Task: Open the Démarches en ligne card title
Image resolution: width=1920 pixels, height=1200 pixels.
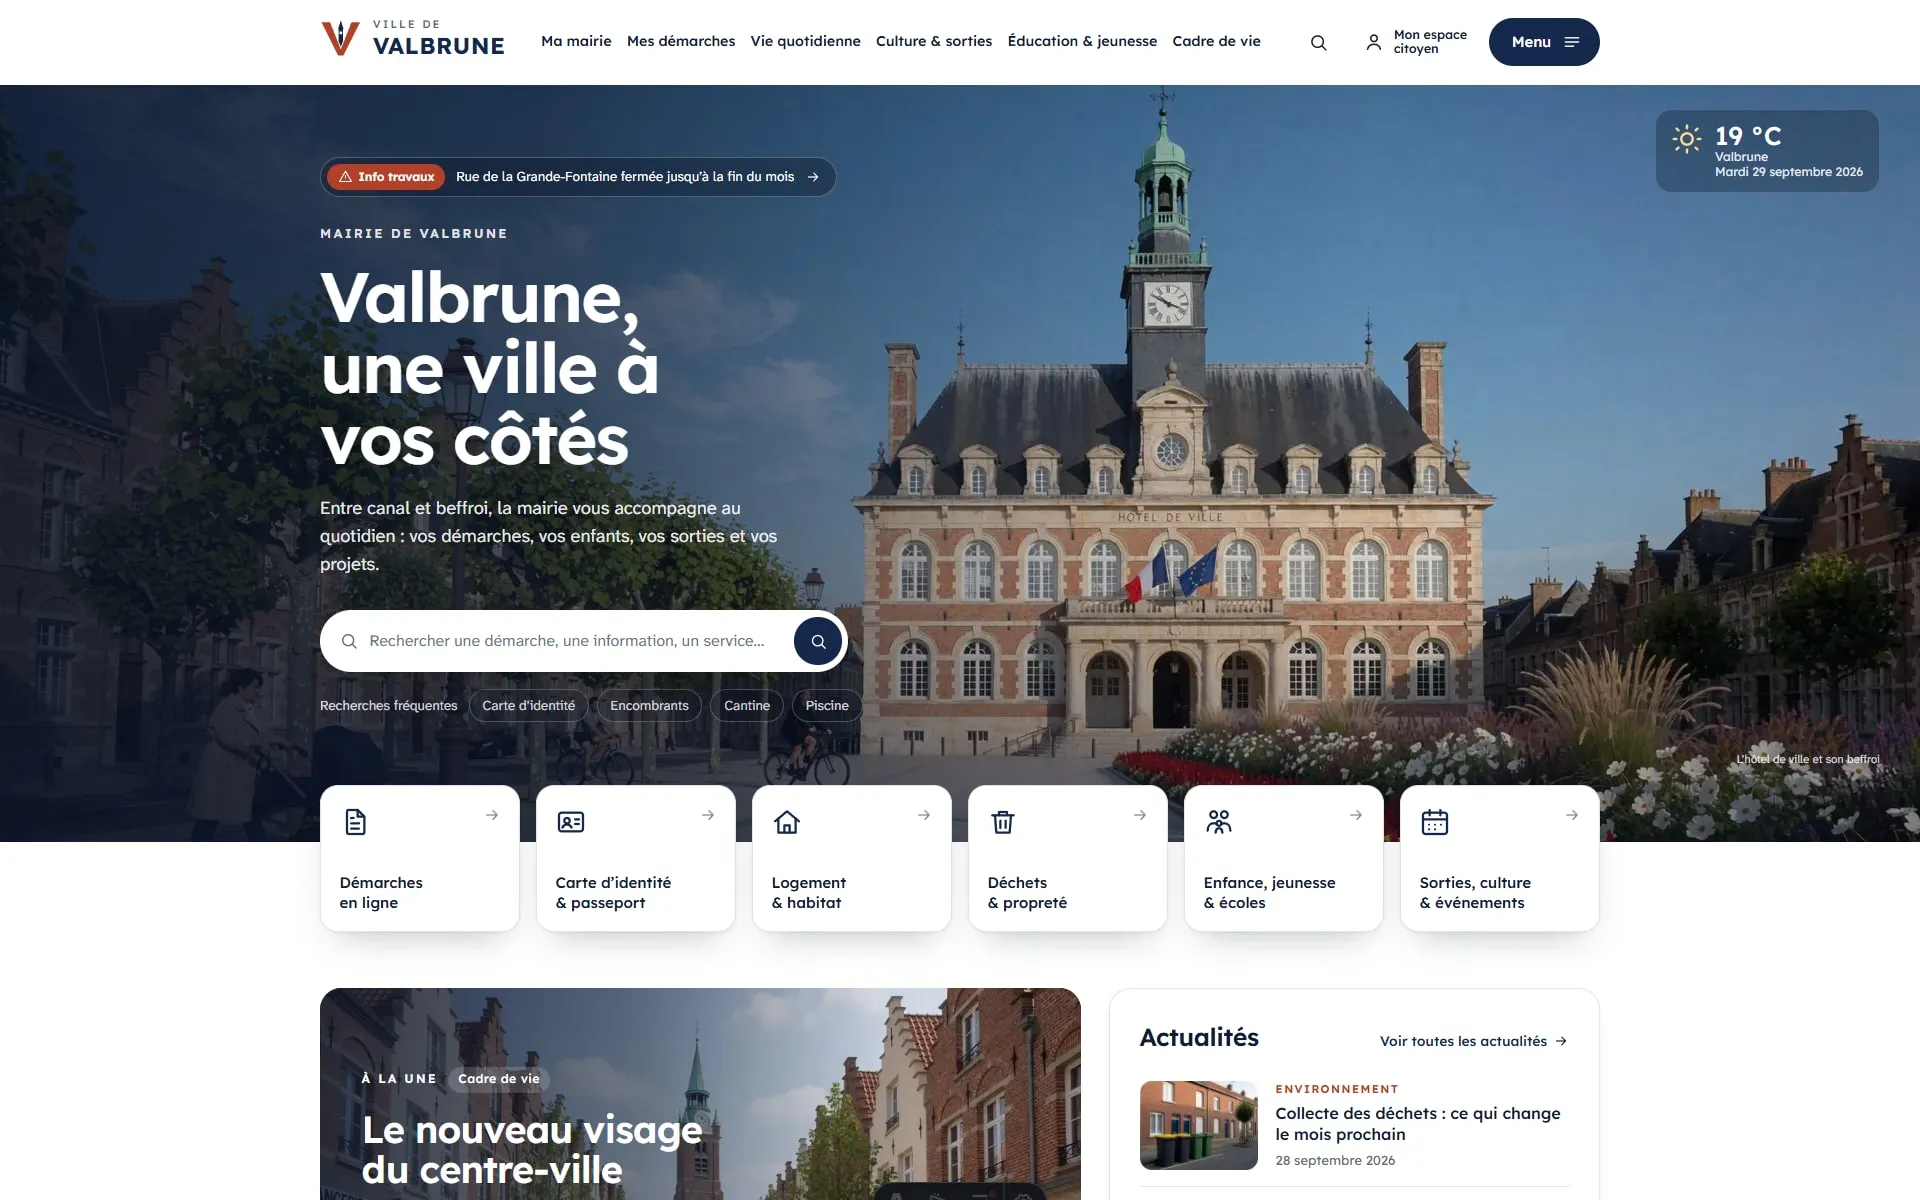Action: [381, 893]
